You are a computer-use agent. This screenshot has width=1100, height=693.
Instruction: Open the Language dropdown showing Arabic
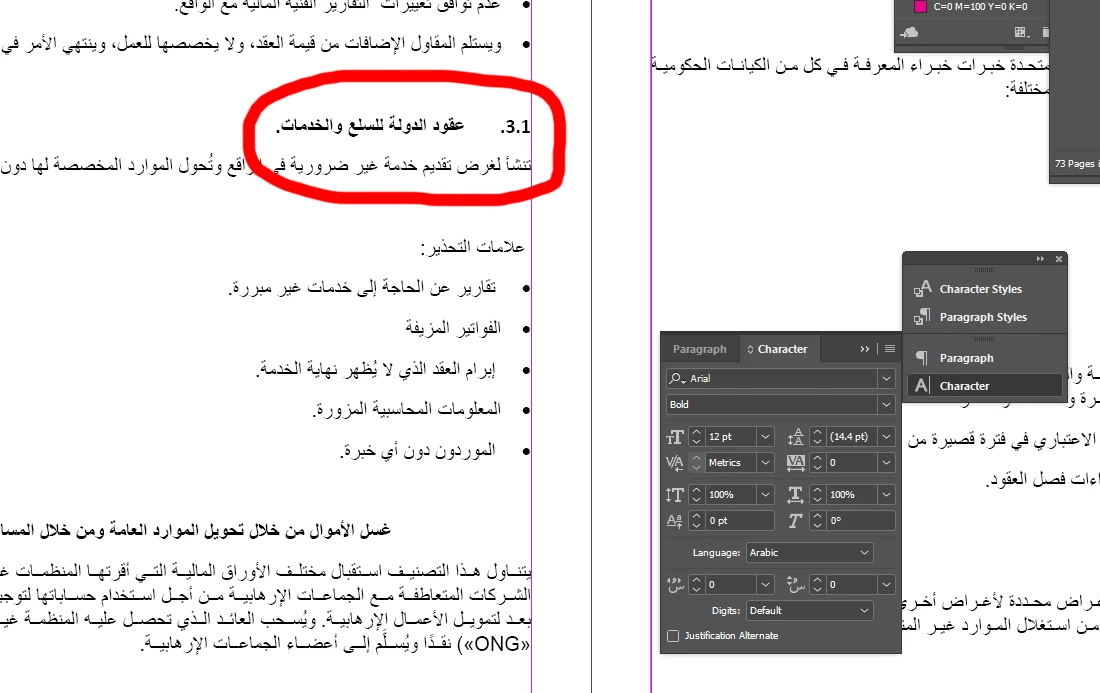[x=810, y=553]
